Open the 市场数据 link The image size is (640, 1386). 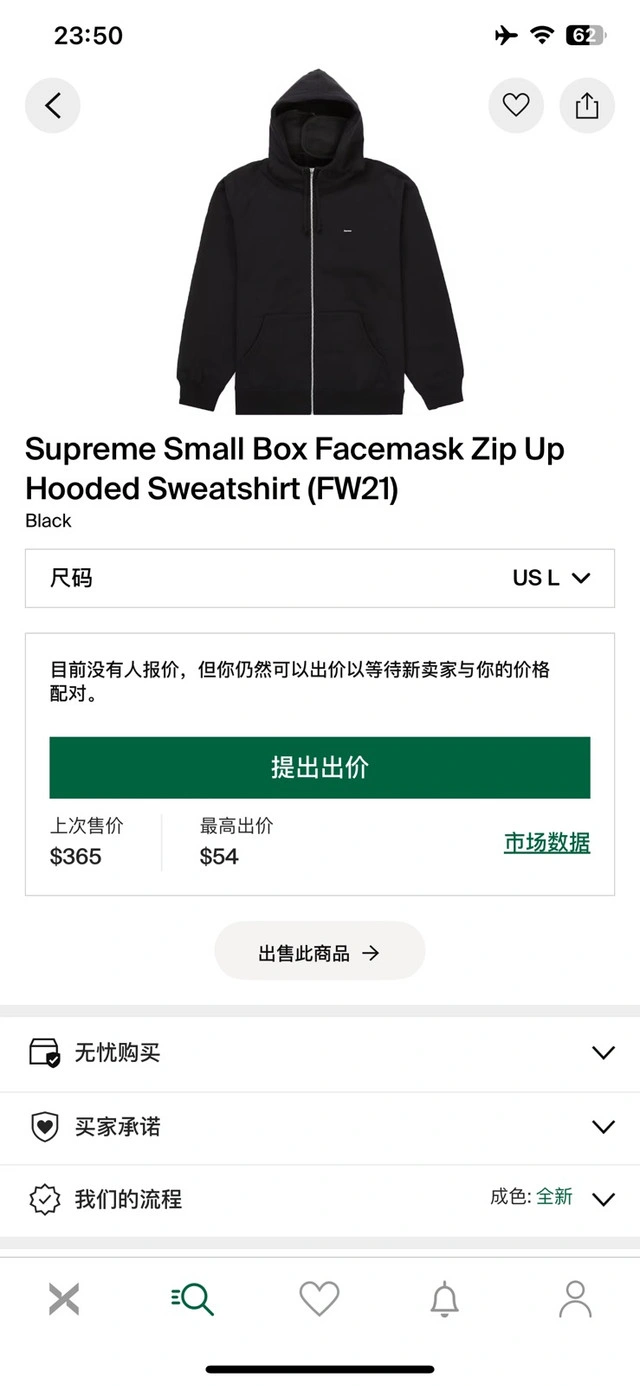click(547, 843)
